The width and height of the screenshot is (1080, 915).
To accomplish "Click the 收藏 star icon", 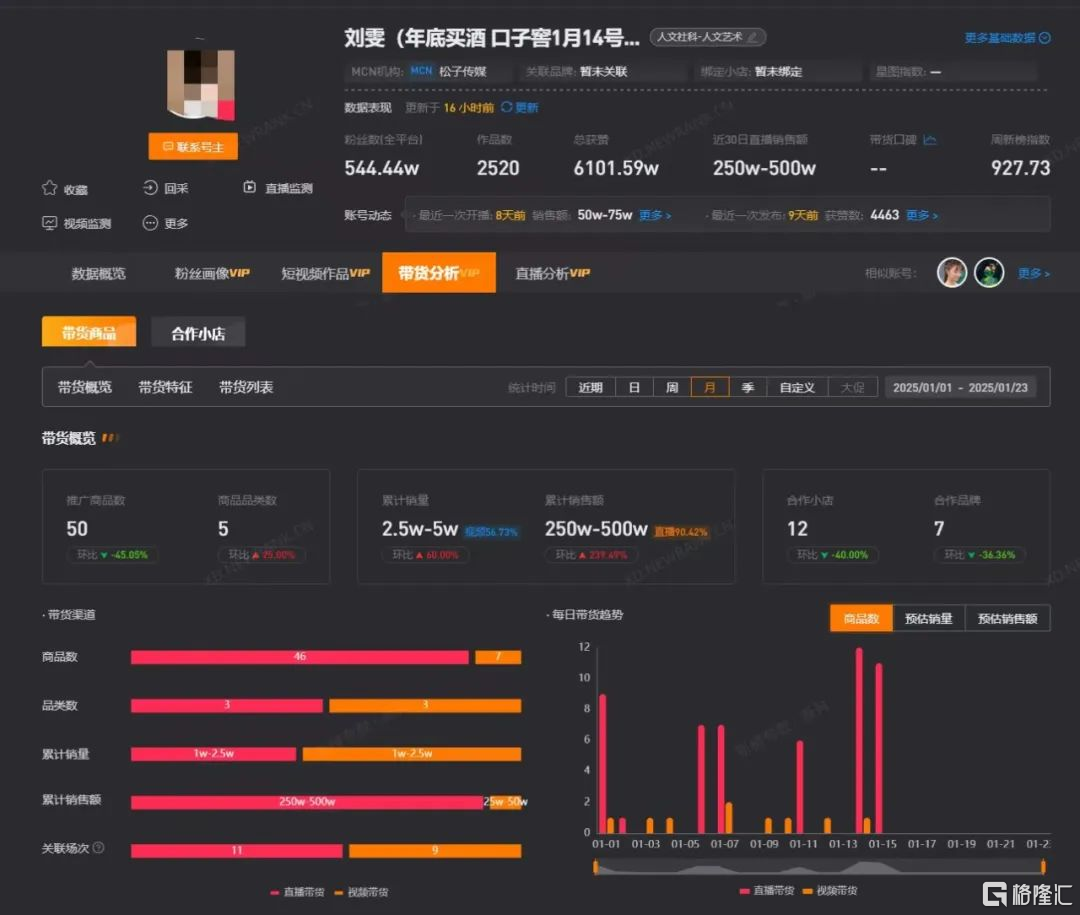I will click(49, 188).
